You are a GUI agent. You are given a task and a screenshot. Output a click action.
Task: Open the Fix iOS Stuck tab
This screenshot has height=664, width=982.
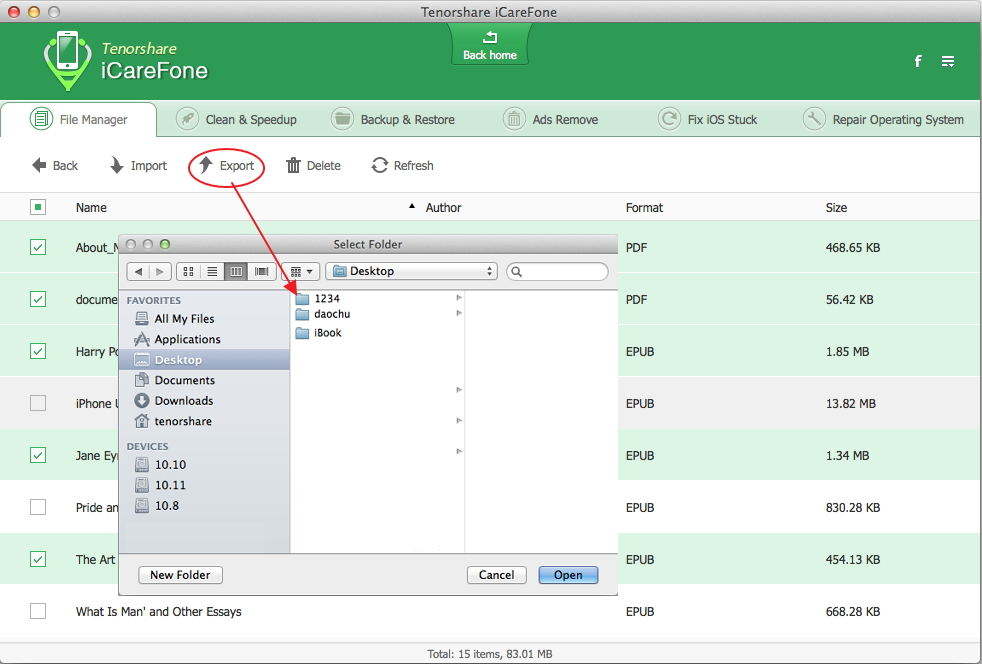708,119
